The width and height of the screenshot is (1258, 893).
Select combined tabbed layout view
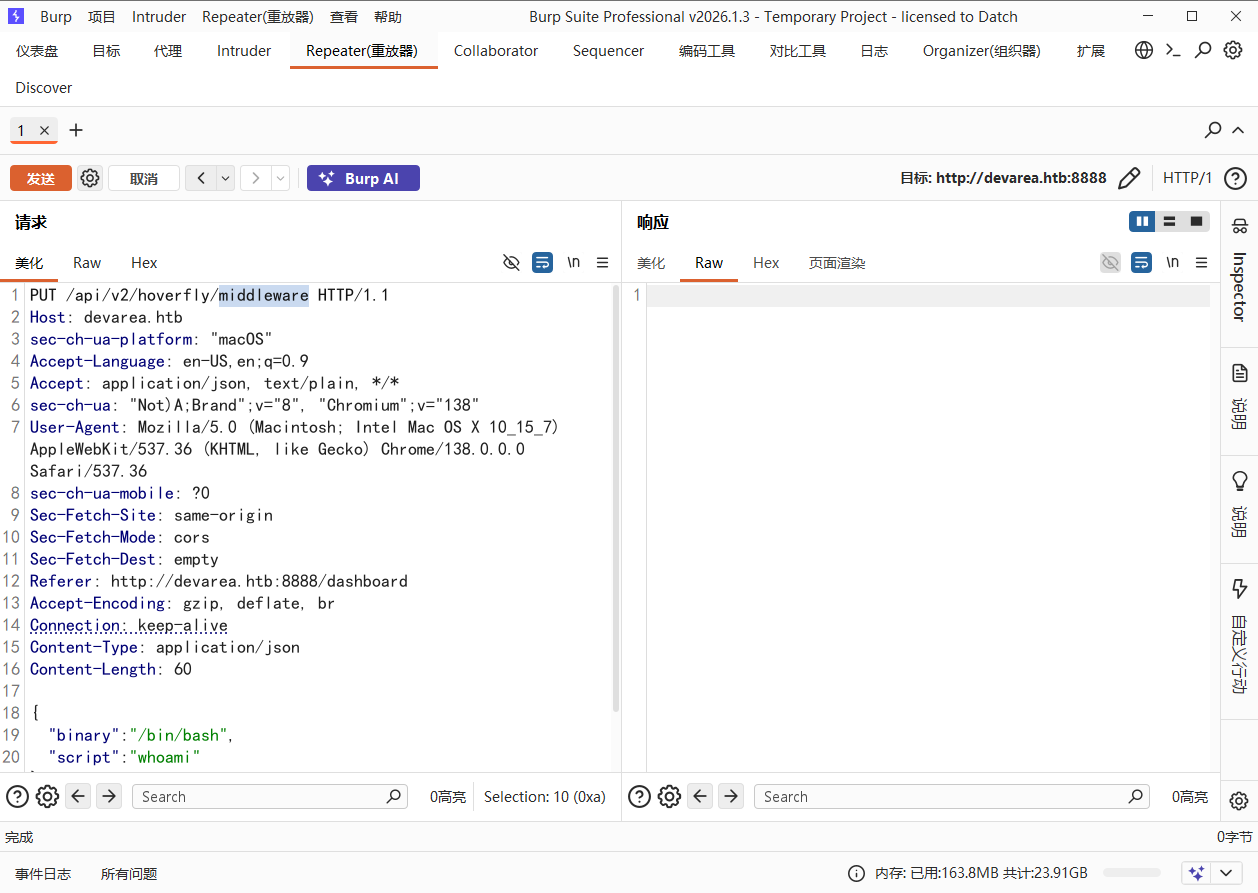click(1196, 221)
